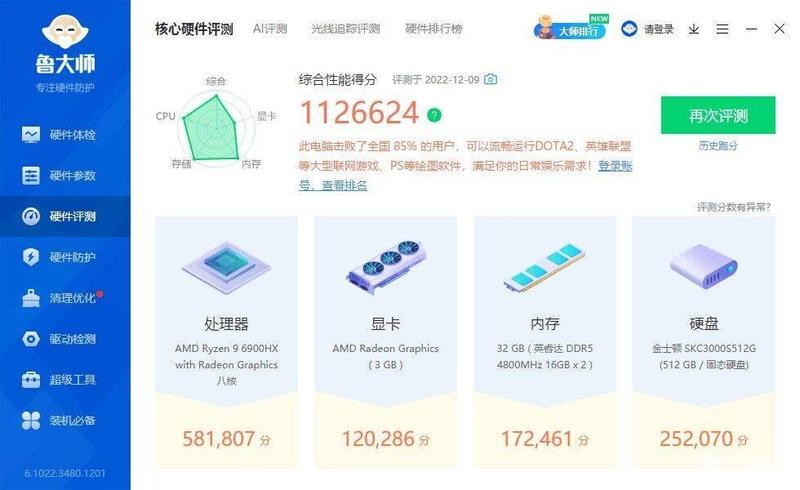Viewport: 800px width, 490px height.
Task: Open the 大师排行 ranking badge
Action: point(570,28)
